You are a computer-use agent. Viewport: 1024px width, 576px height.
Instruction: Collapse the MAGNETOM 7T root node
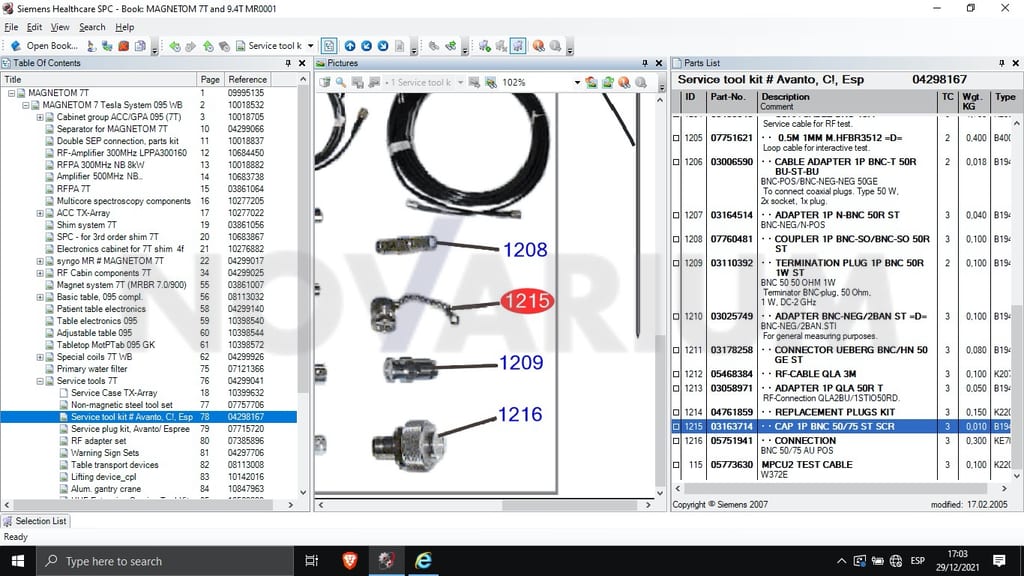coord(11,93)
